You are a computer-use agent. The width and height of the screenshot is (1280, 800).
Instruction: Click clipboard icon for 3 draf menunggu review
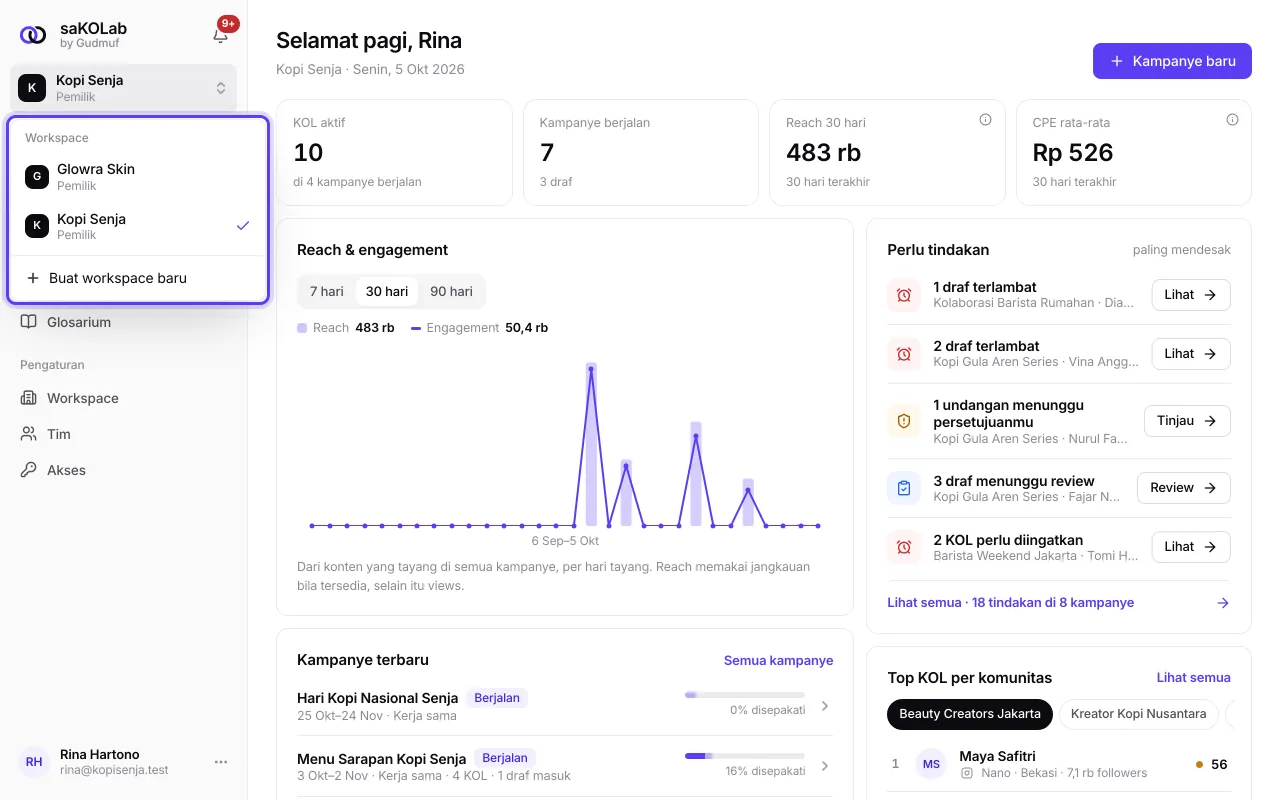click(x=904, y=488)
